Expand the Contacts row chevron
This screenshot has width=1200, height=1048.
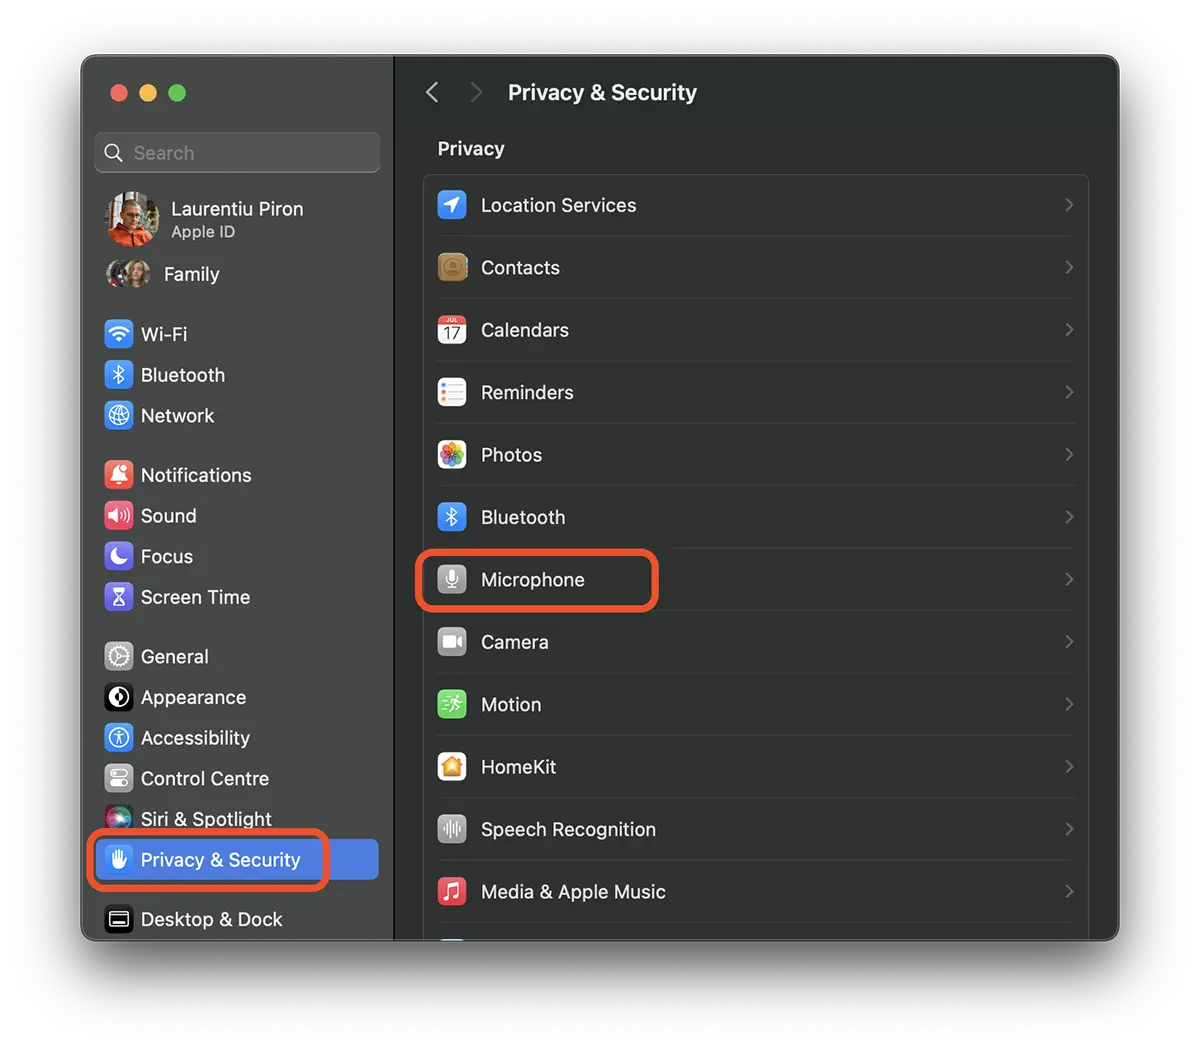[1068, 268]
